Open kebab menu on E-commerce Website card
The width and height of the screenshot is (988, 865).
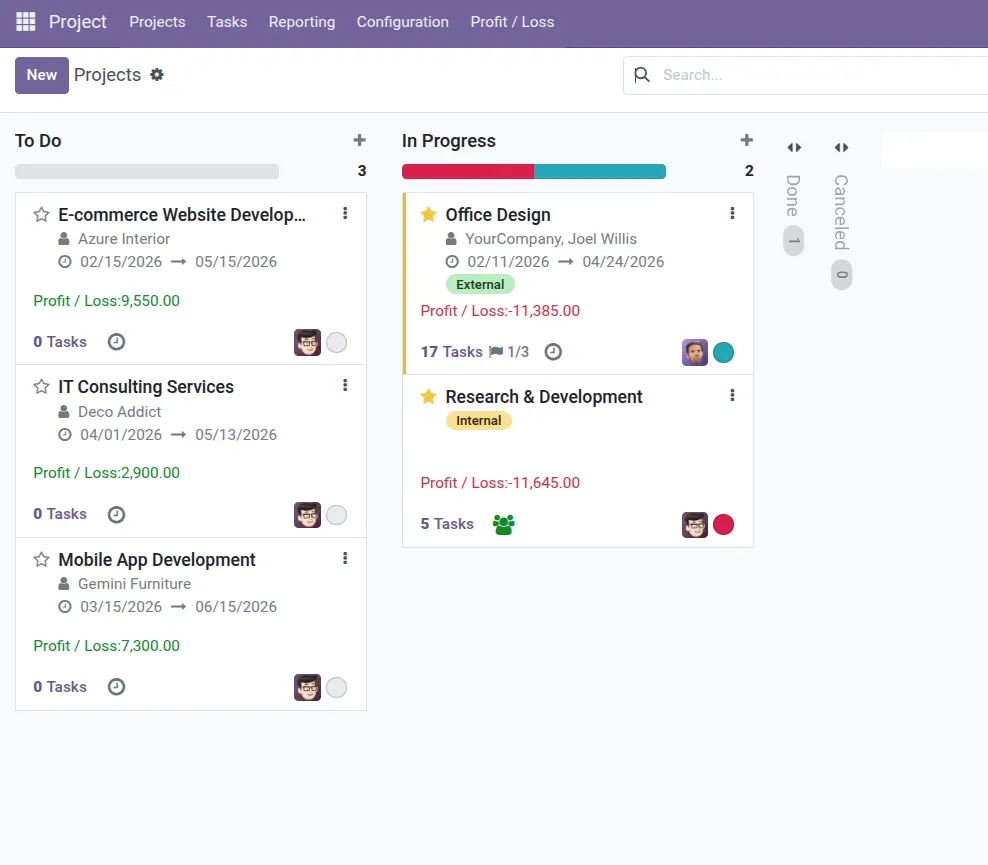tap(345, 213)
